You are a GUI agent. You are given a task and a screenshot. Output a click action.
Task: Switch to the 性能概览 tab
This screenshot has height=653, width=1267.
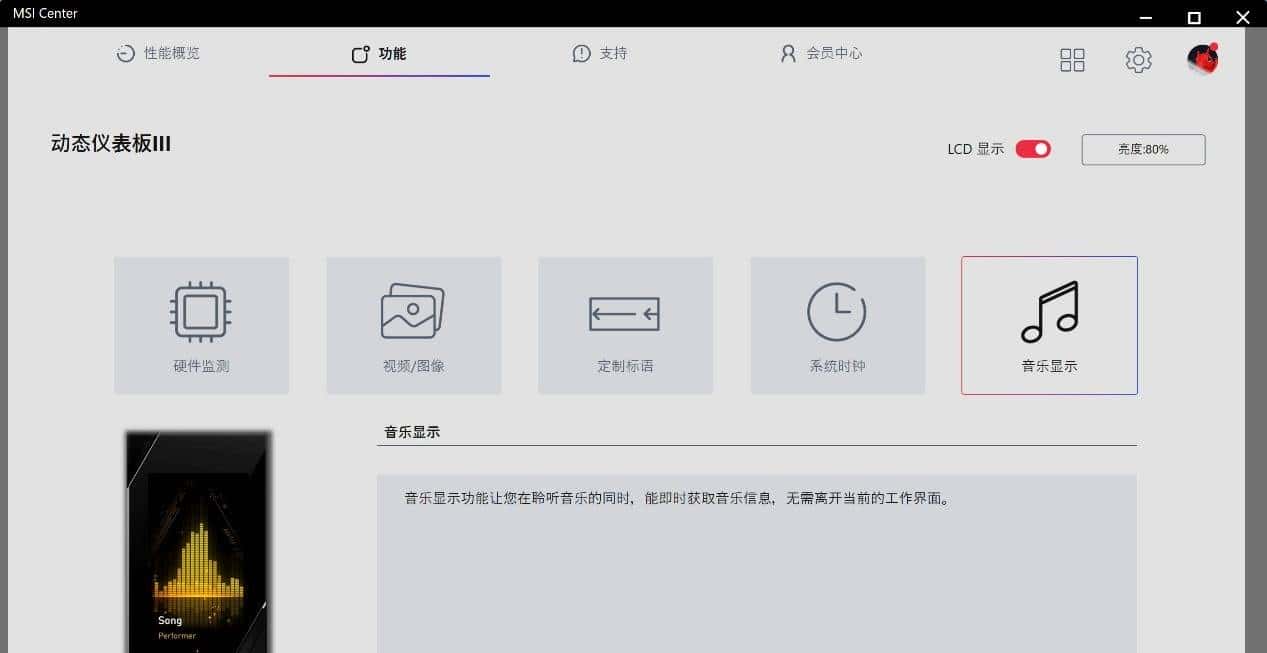pyautogui.click(x=157, y=54)
